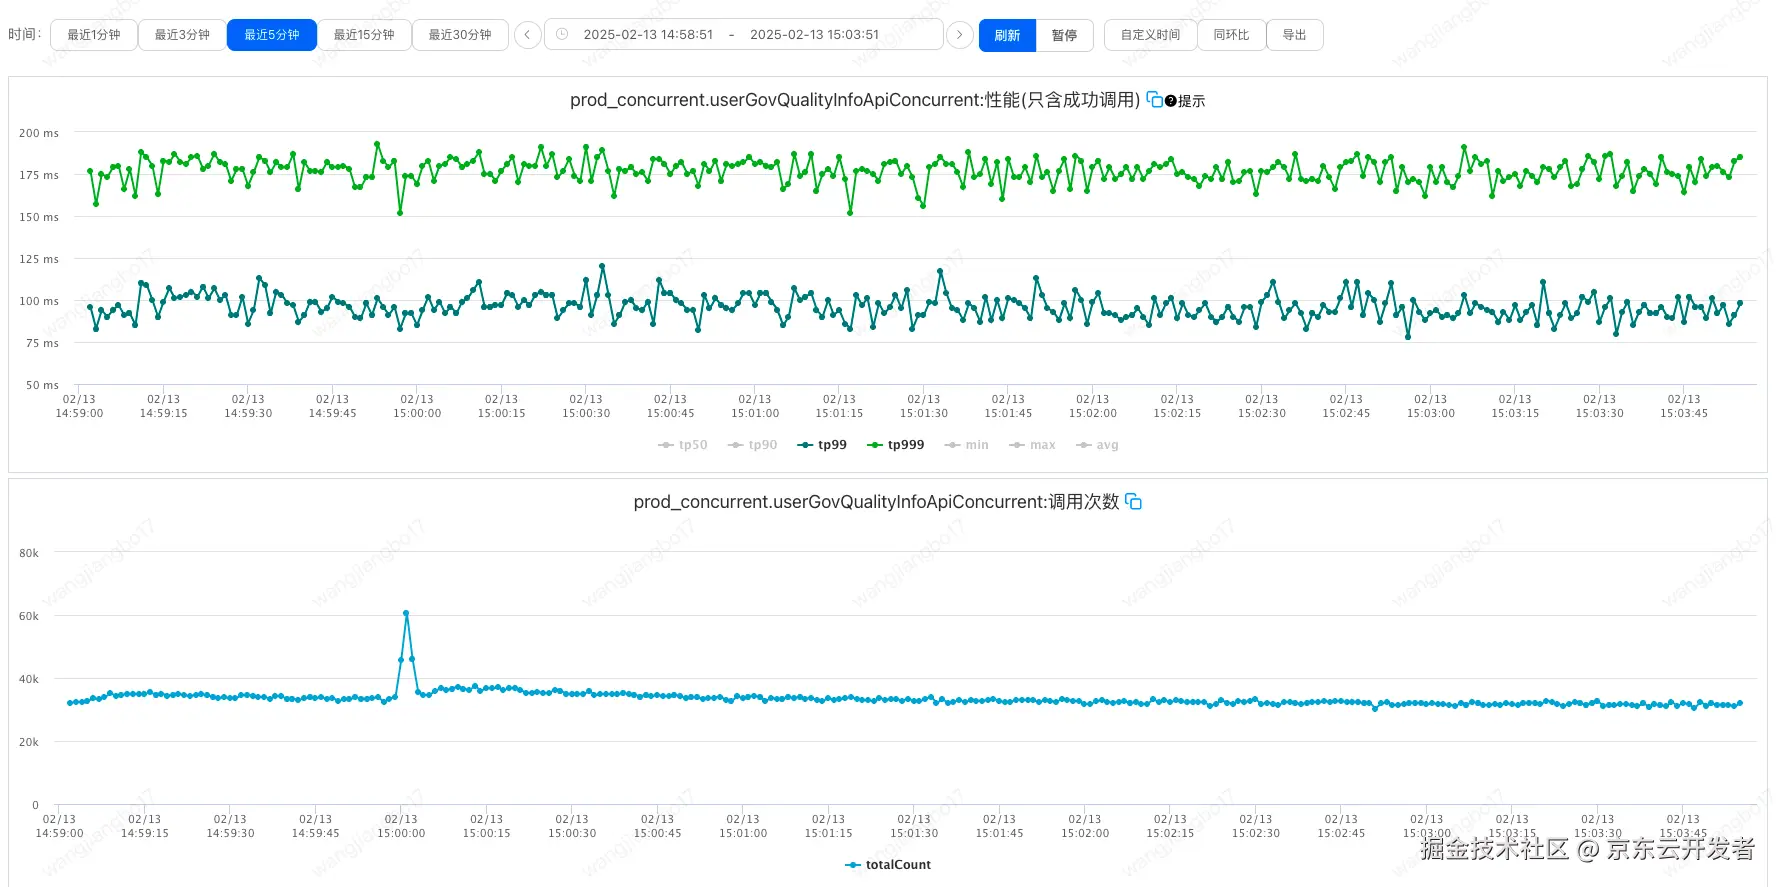
Task: Click the start datetime input field
Action: pyautogui.click(x=648, y=35)
